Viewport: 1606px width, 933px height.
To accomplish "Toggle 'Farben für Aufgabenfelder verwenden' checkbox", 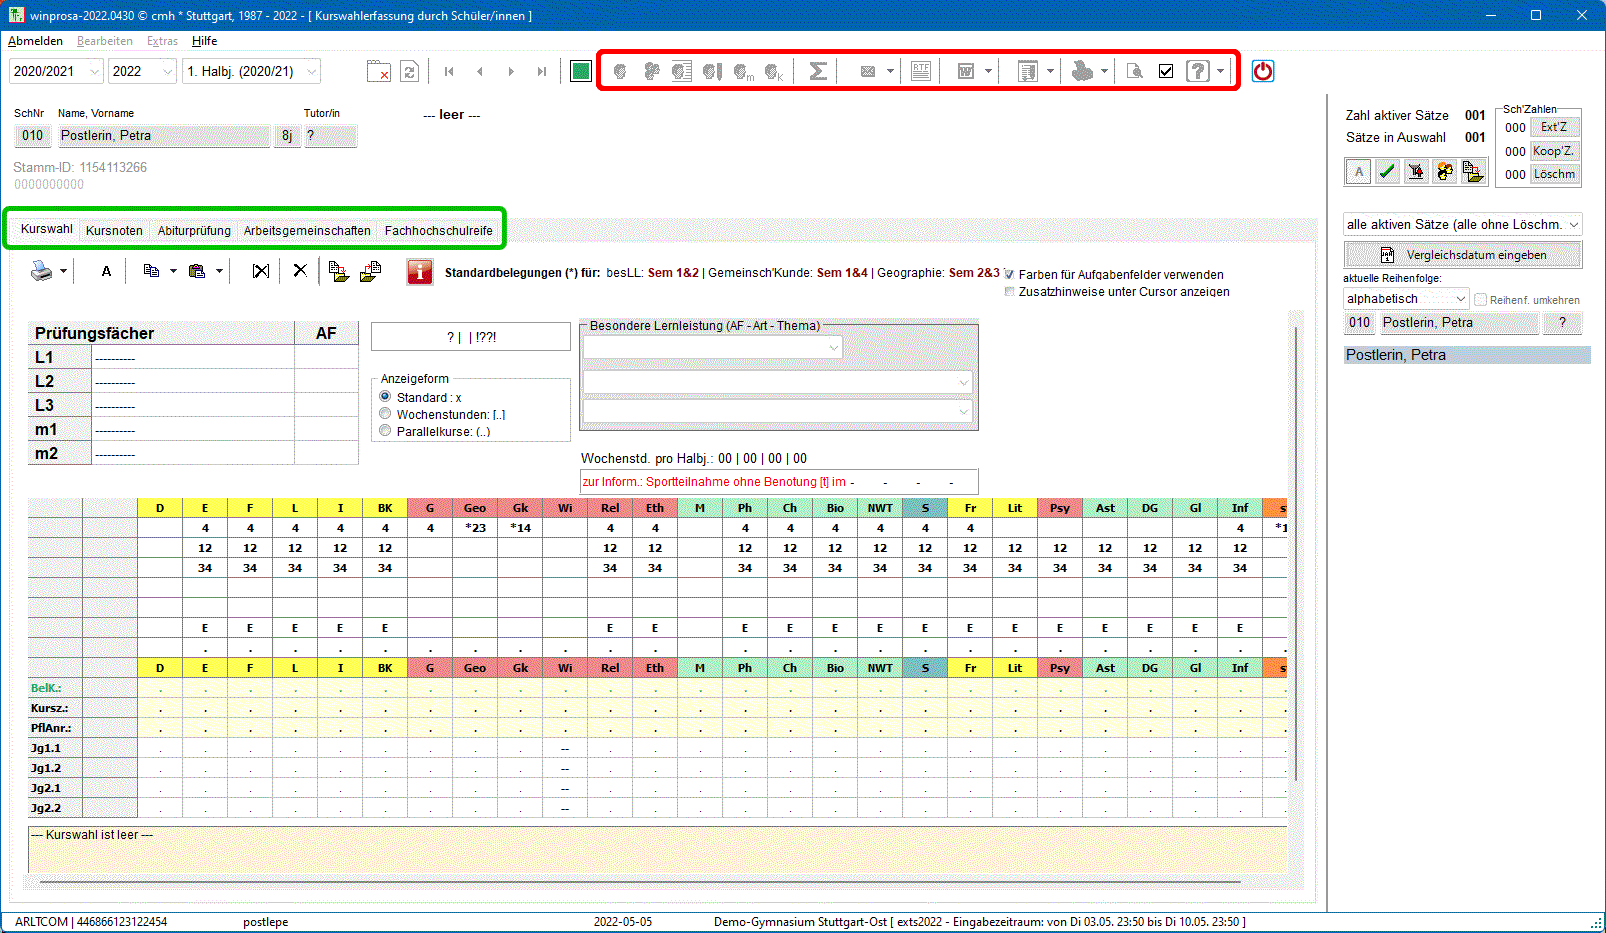I will pos(1009,274).
